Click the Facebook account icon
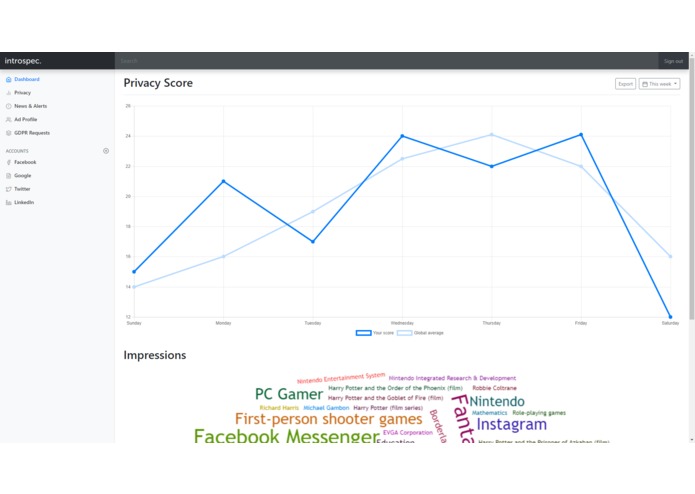This screenshot has height=494, width=695. pyautogui.click(x=8, y=162)
